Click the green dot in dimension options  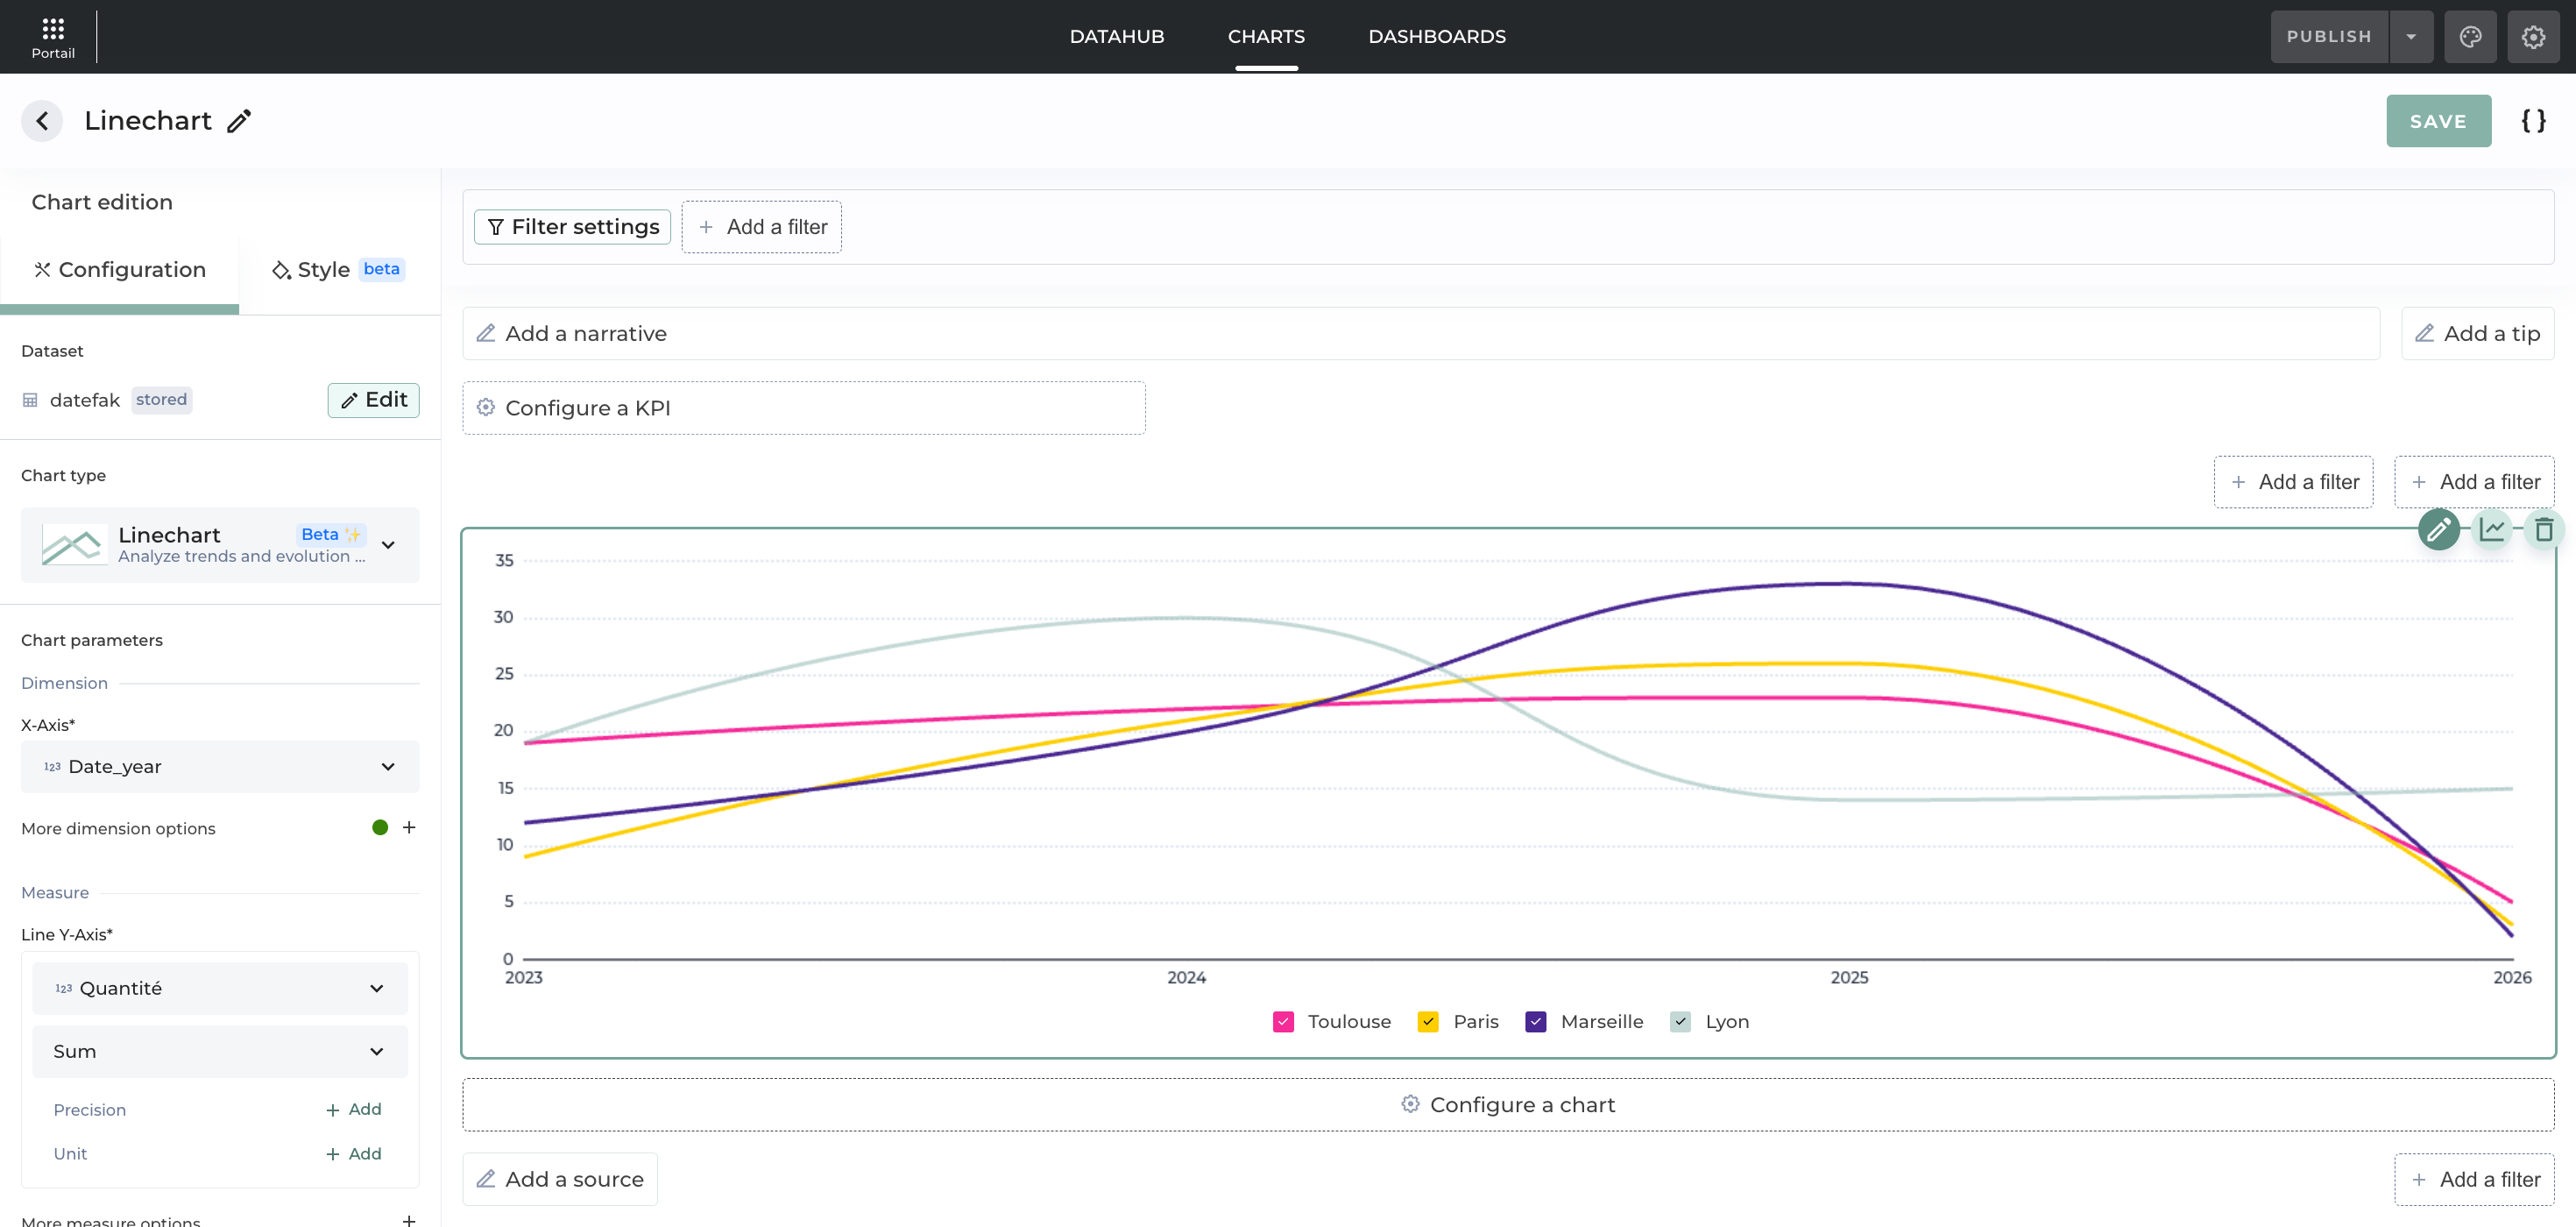(380, 827)
